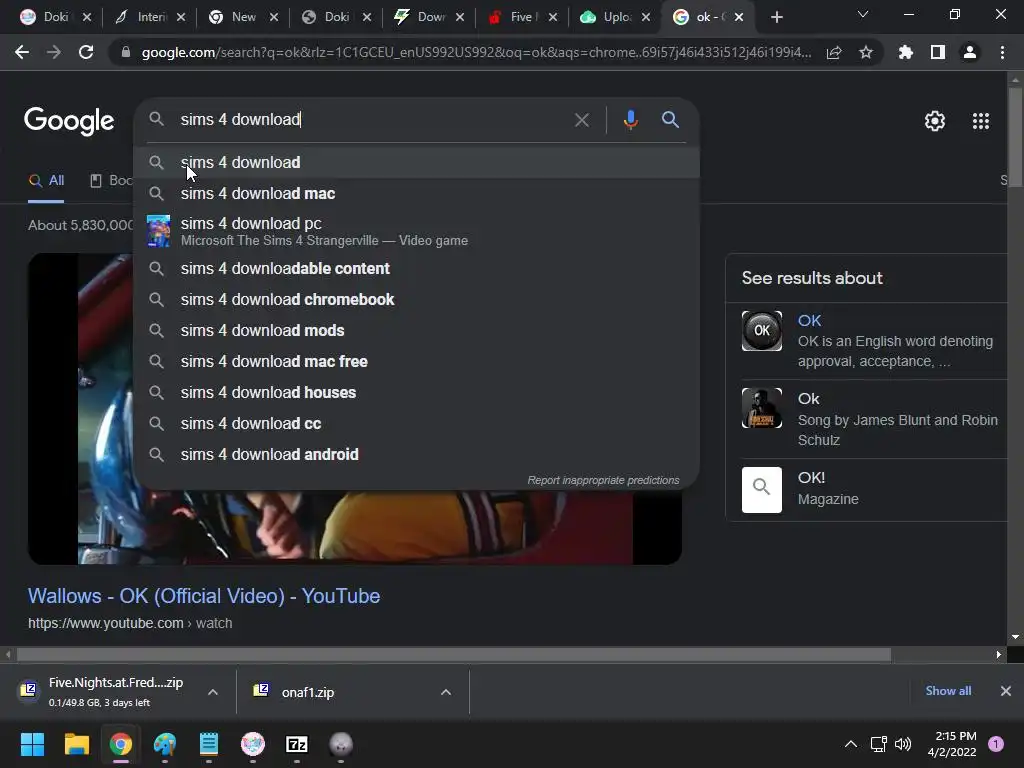Image resolution: width=1024 pixels, height=768 pixels.
Task: Click the browser back arrow
Action: (22, 52)
